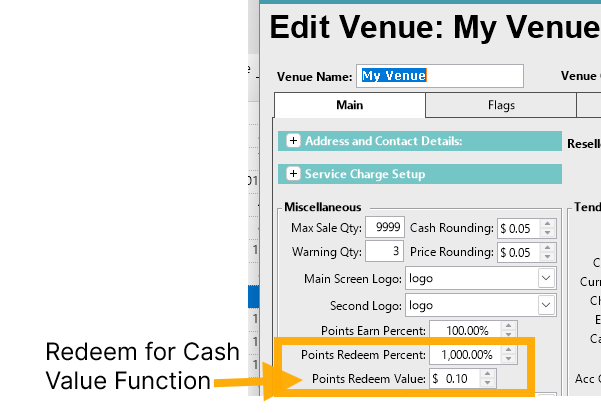The height and width of the screenshot is (413, 601).
Task: Decrease Price Rounding with the down arrow
Action: pos(546,257)
